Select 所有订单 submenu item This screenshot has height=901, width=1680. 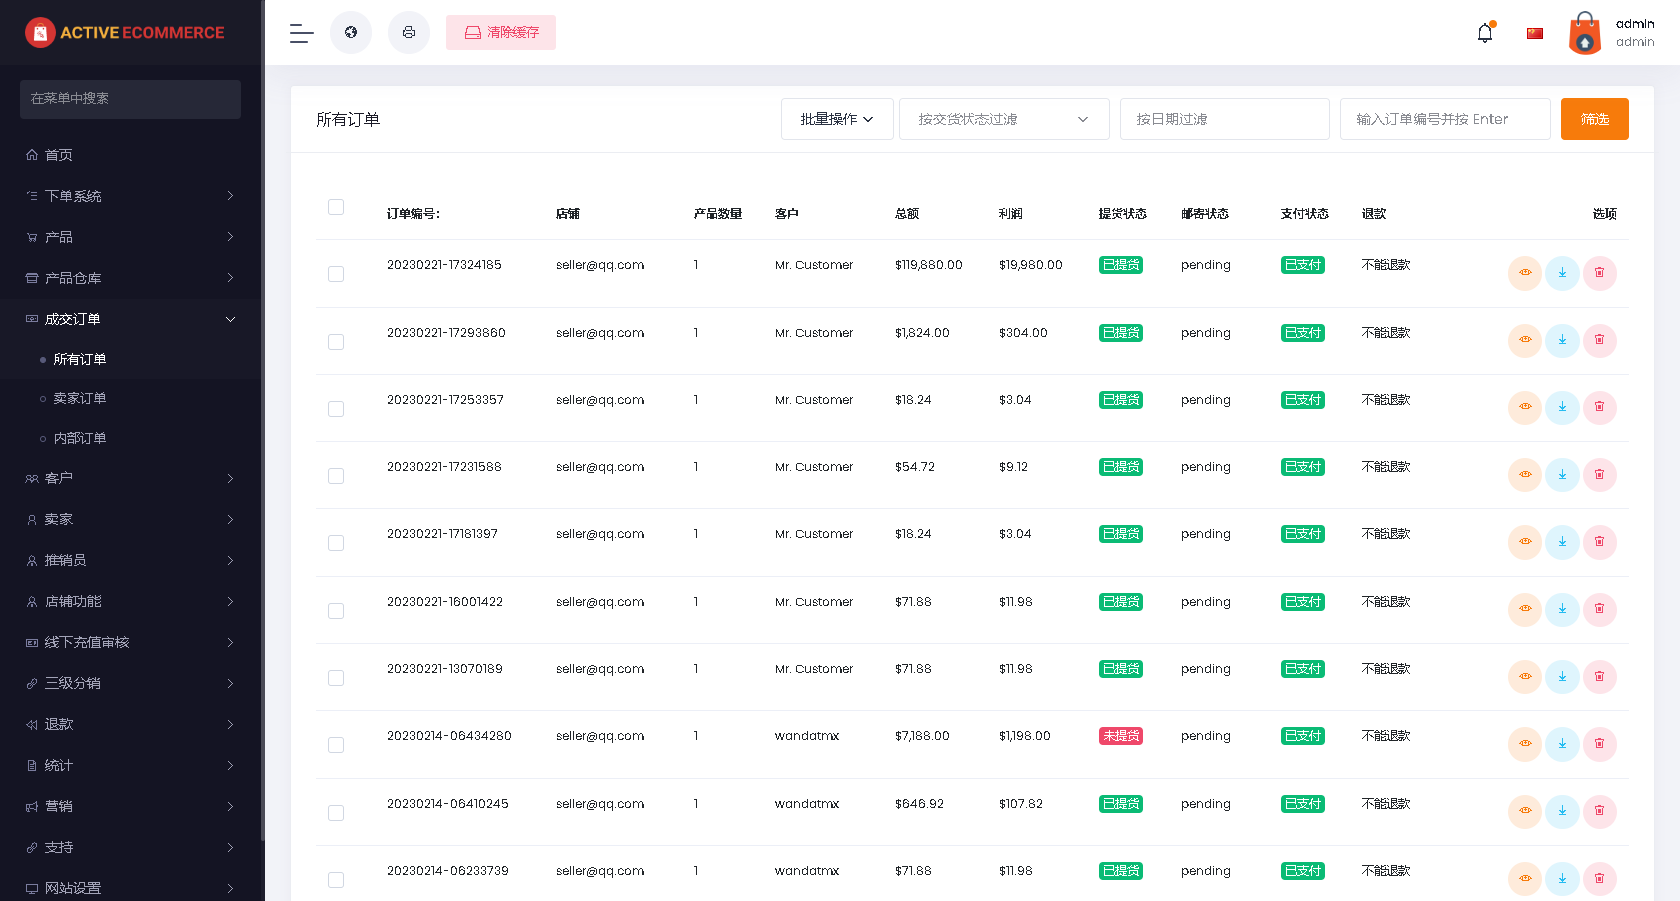coord(130,359)
